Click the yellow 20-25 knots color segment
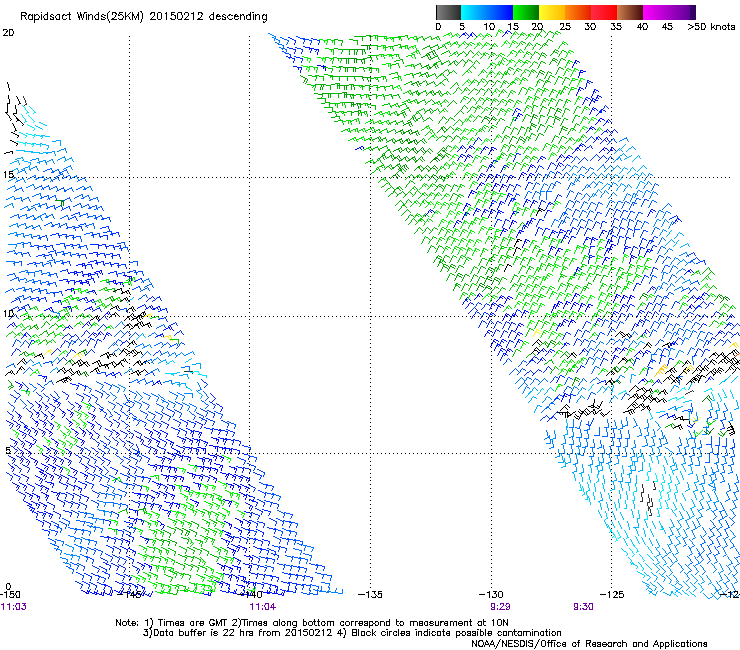Image resolution: width=740 pixels, height=650 pixels. pyautogui.click(x=552, y=12)
